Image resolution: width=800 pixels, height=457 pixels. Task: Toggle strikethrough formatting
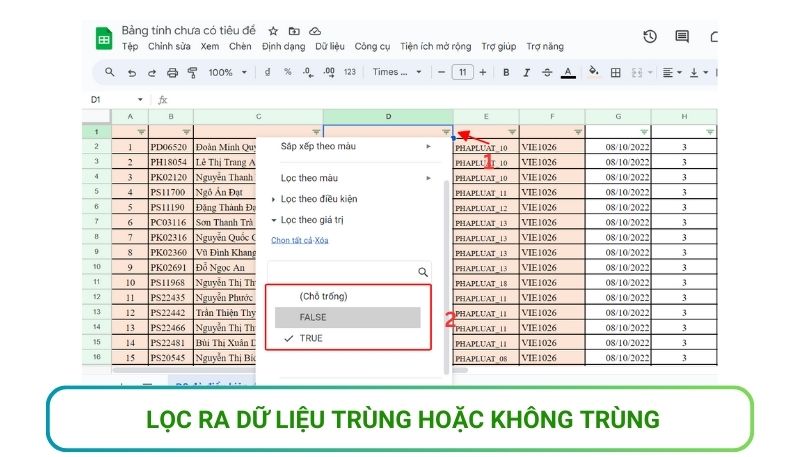(x=547, y=72)
